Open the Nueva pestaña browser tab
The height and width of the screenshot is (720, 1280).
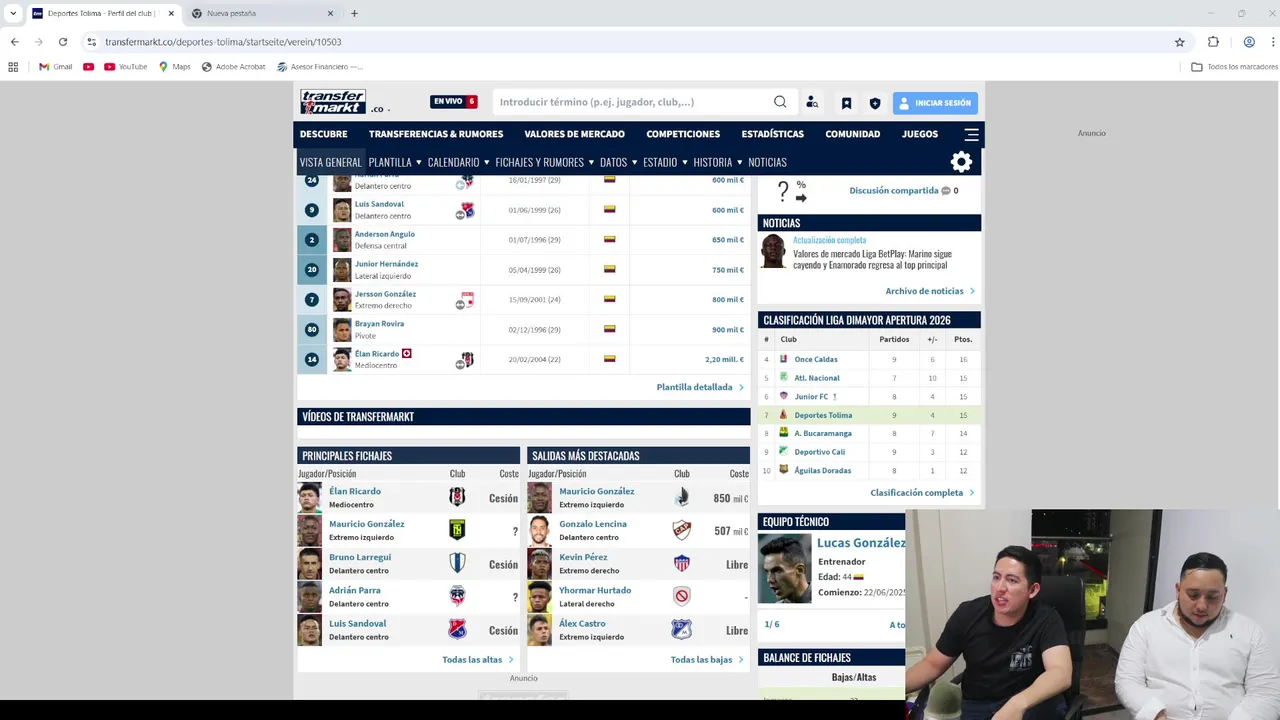pos(261,13)
